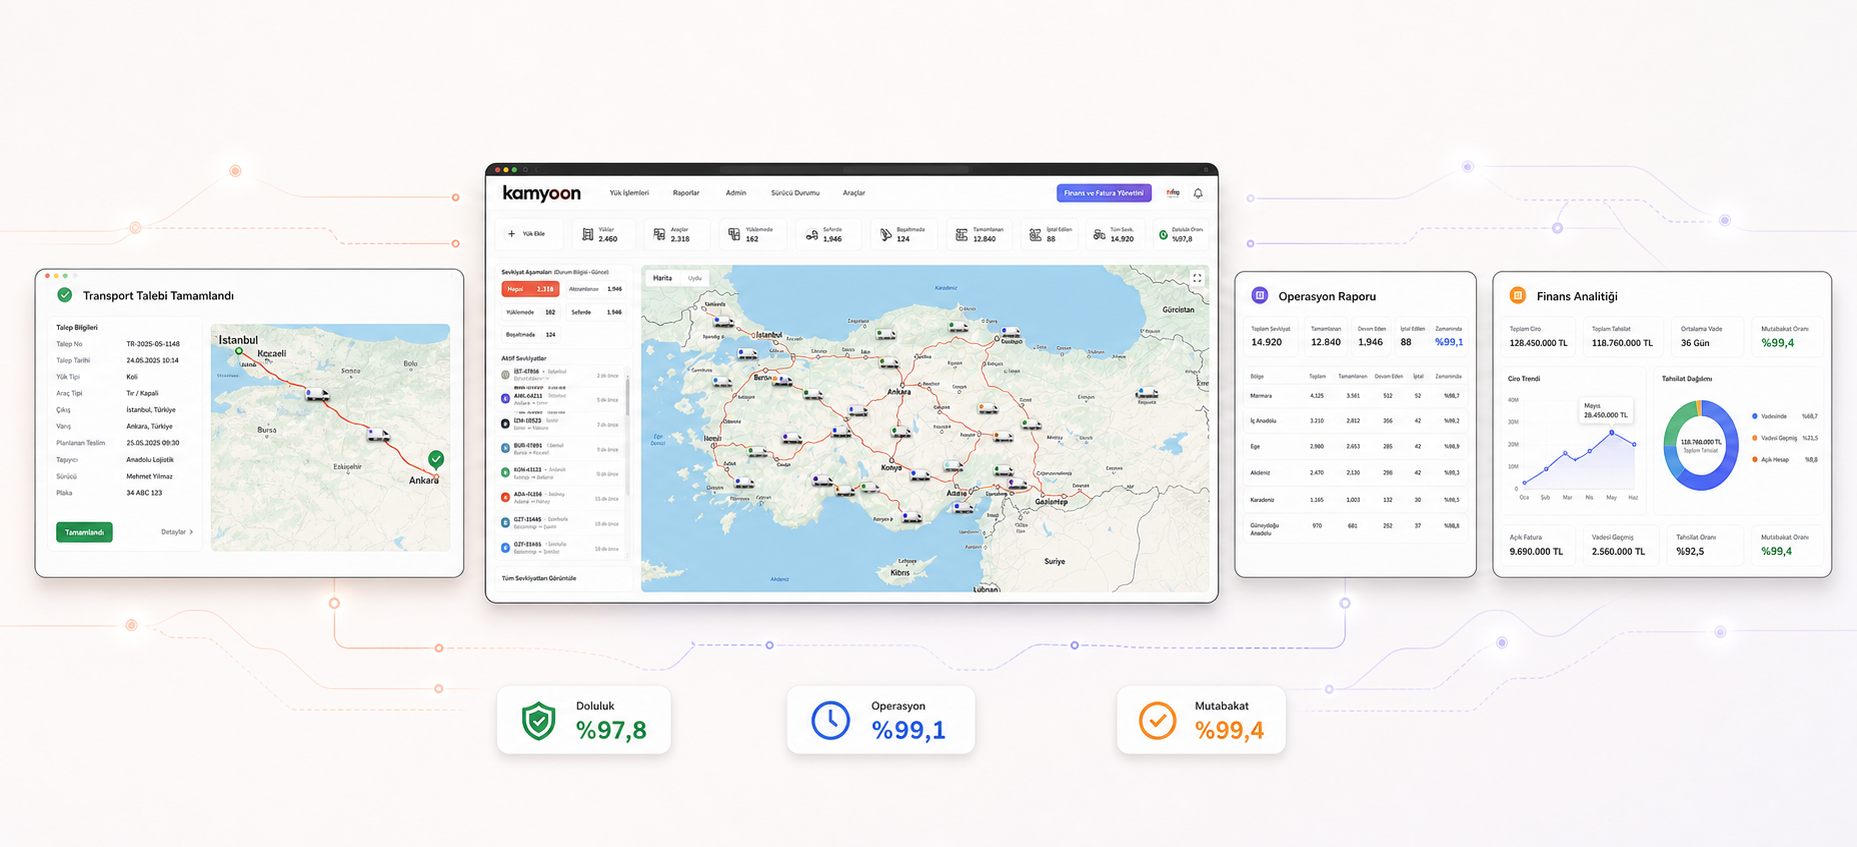Click the Ankara city marker

coord(901,385)
